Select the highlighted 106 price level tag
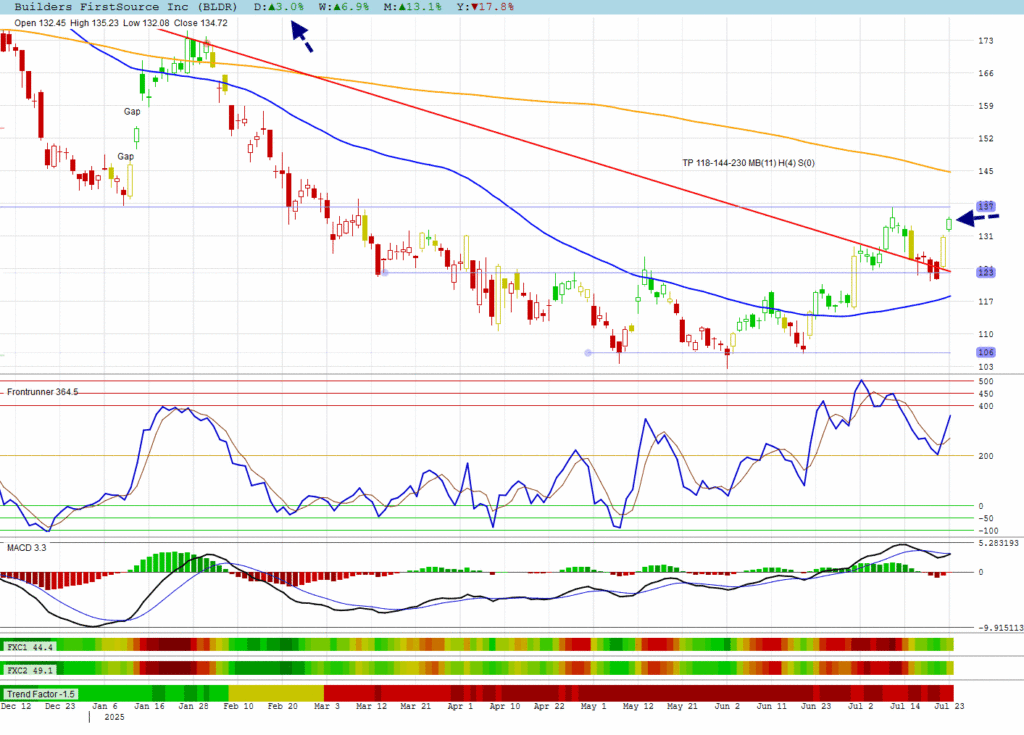Viewport: 1024px width, 735px height. click(x=985, y=352)
